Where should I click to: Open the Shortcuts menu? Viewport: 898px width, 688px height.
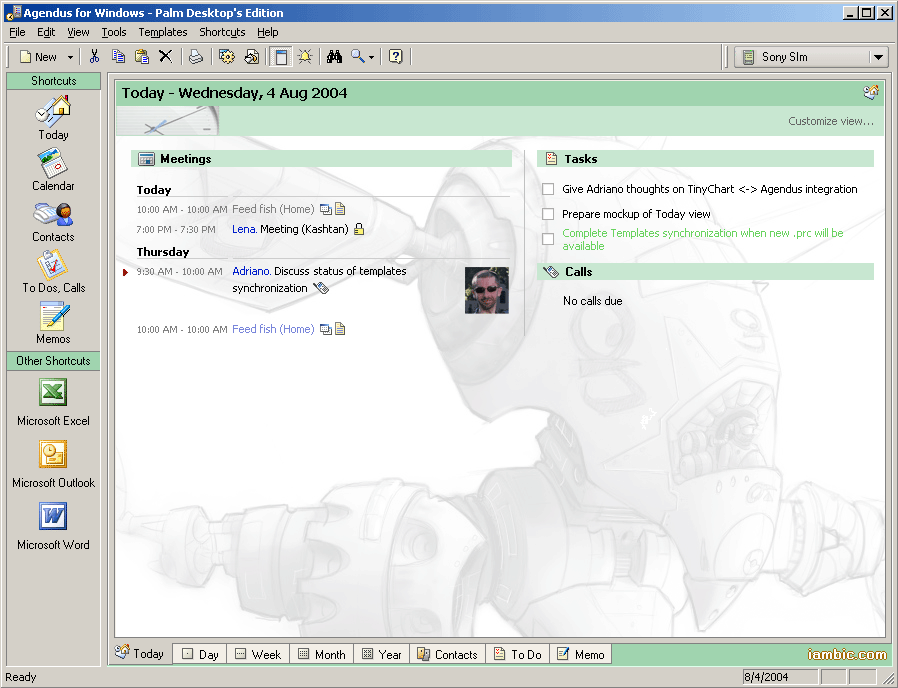(222, 32)
